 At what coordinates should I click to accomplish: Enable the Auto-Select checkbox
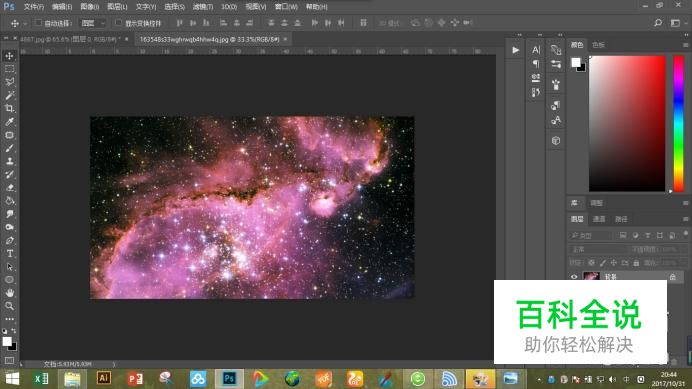pyautogui.click(x=38, y=23)
